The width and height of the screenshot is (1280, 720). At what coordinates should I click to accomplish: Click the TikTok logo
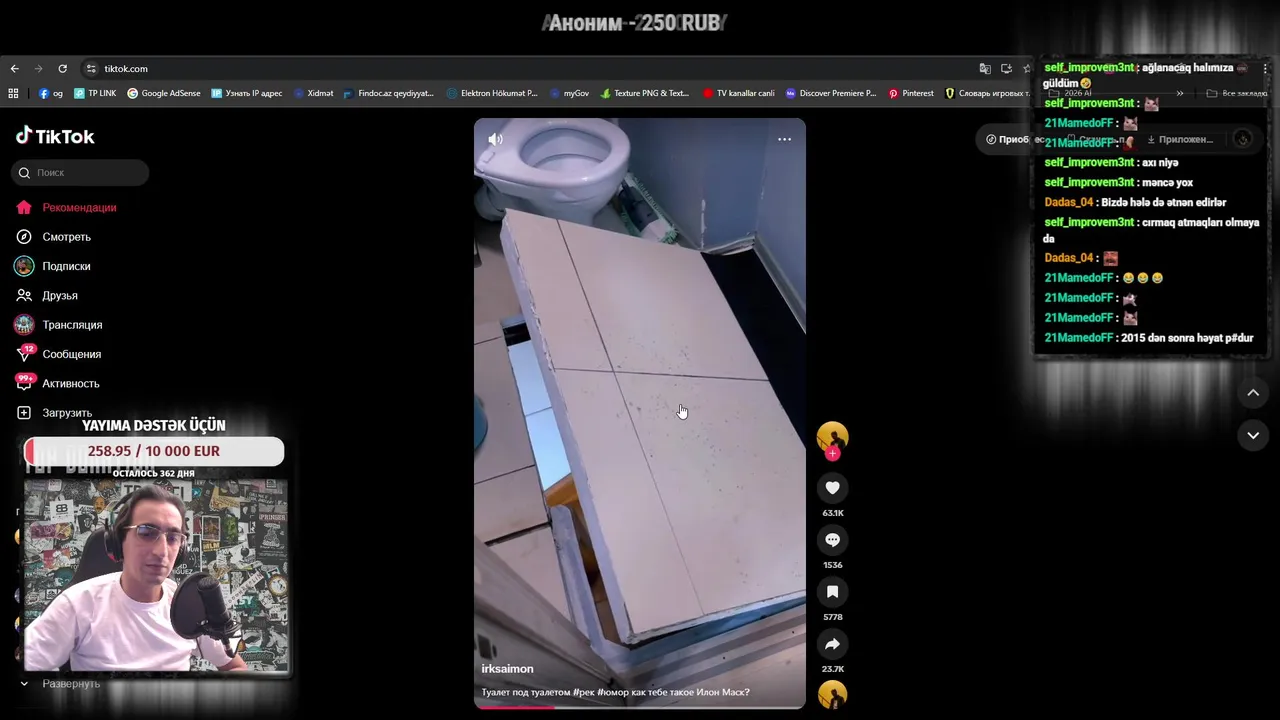[x=55, y=136]
